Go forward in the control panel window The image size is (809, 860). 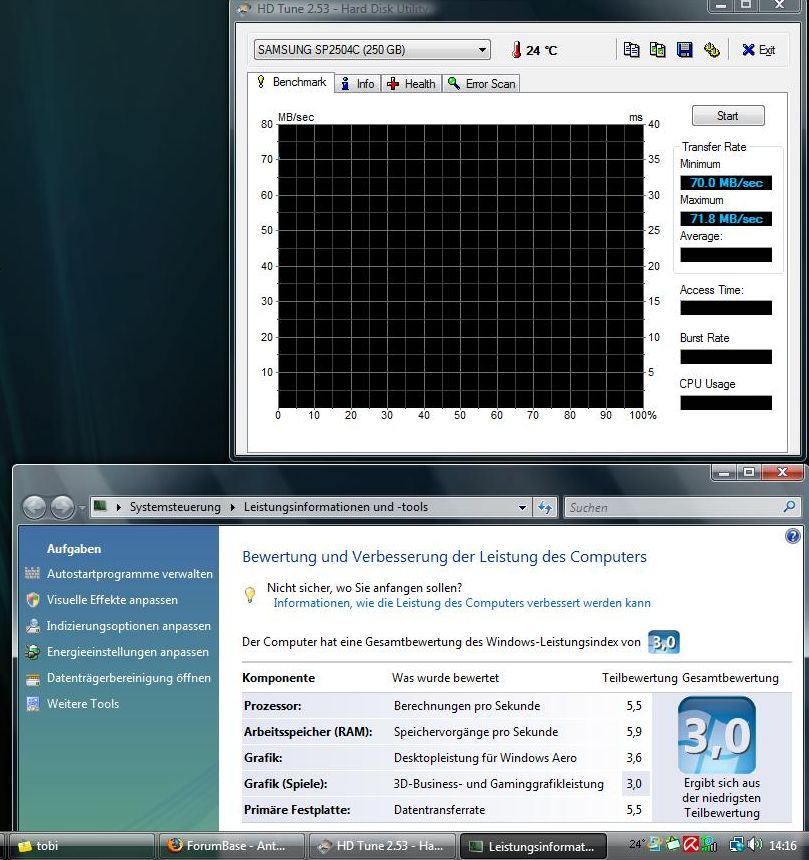pos(63,507)
